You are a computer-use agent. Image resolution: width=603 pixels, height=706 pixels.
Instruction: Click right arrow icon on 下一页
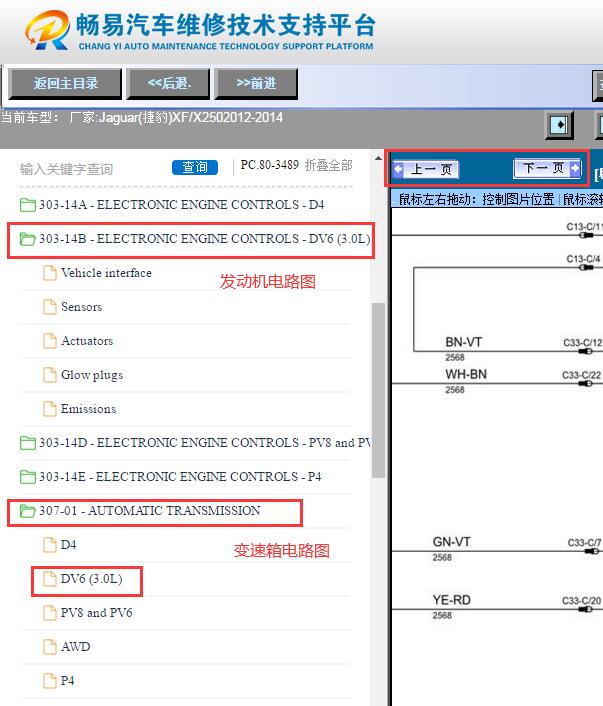coord(575,168)
